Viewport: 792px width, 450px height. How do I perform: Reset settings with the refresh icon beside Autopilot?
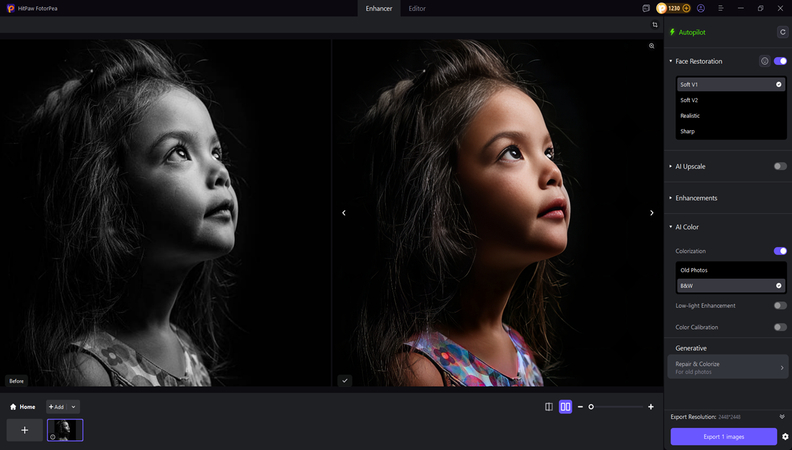tap(782, 32)
